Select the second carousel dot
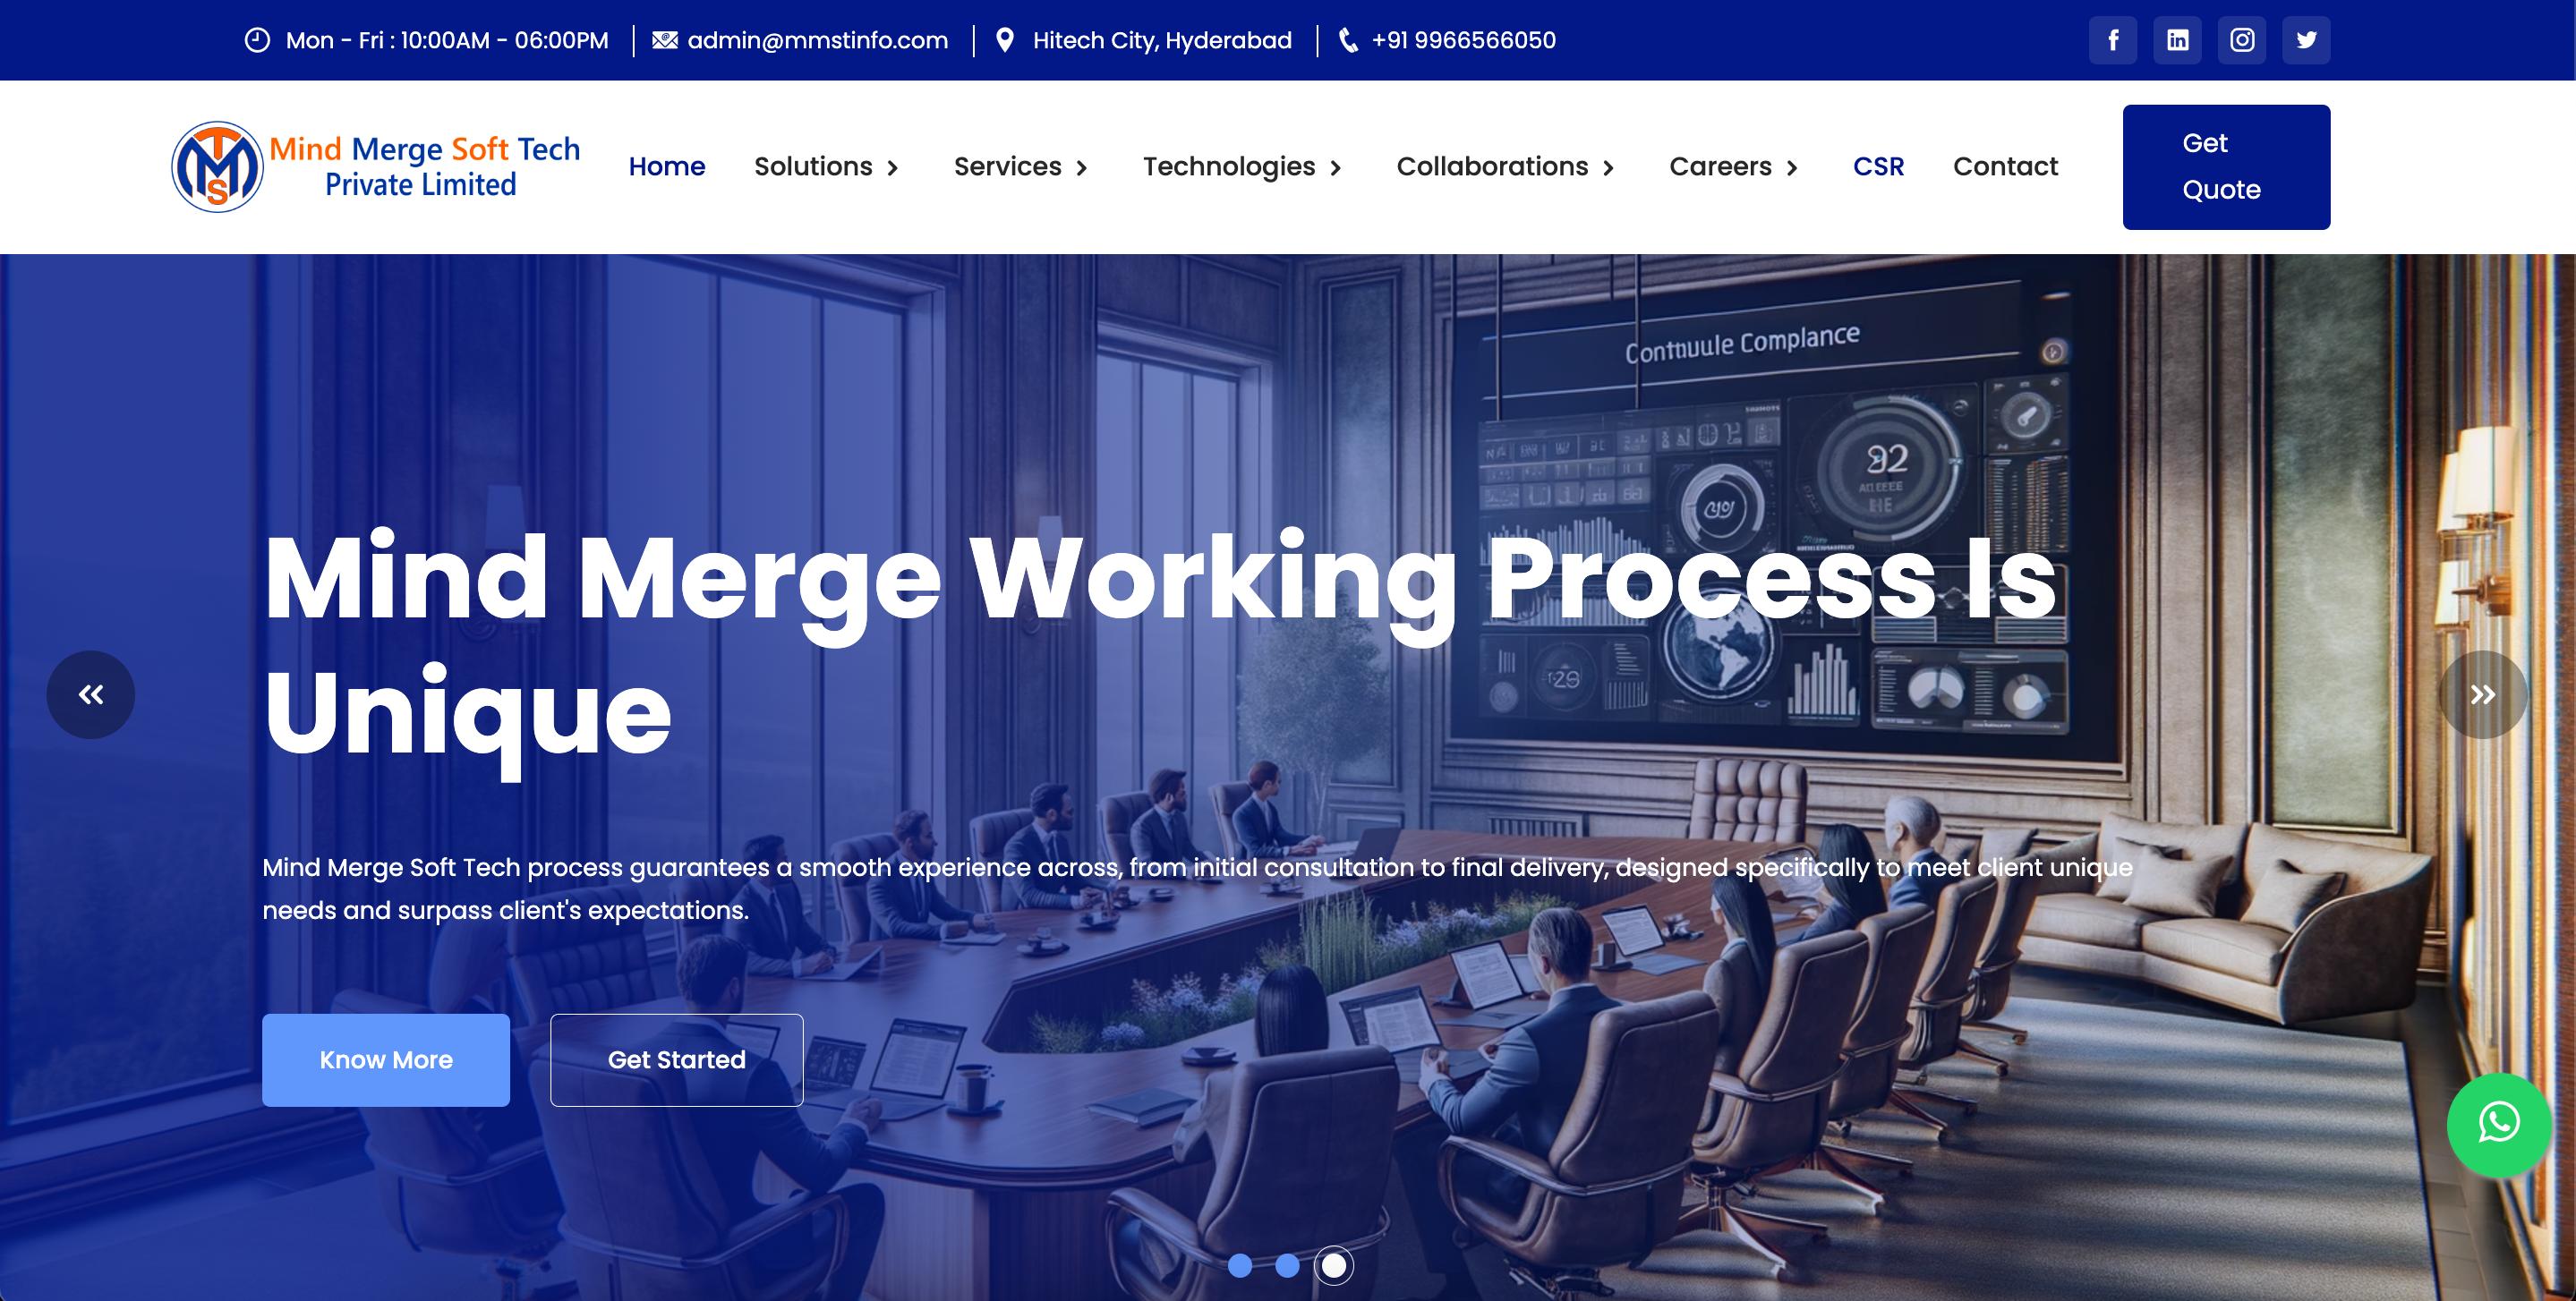The image size is (2576, 1301). click(1287, 1266)
